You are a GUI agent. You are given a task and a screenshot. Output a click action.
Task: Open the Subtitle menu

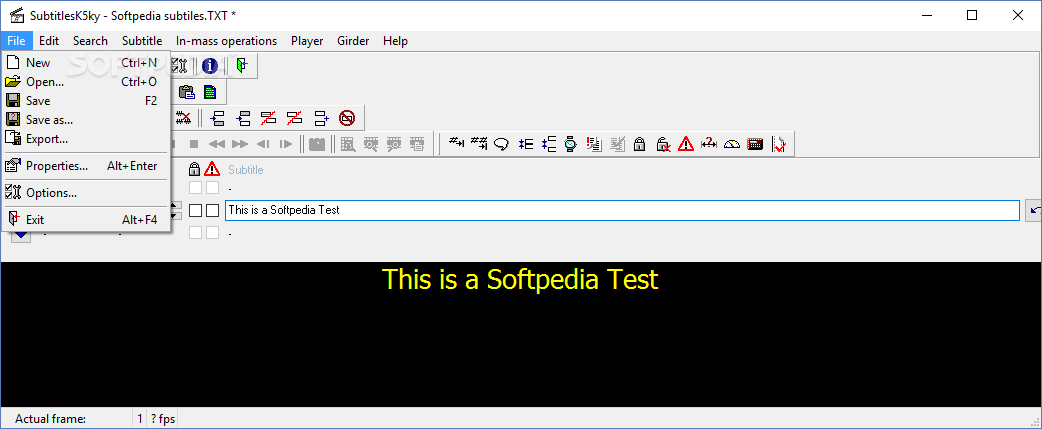coord(142,41)
